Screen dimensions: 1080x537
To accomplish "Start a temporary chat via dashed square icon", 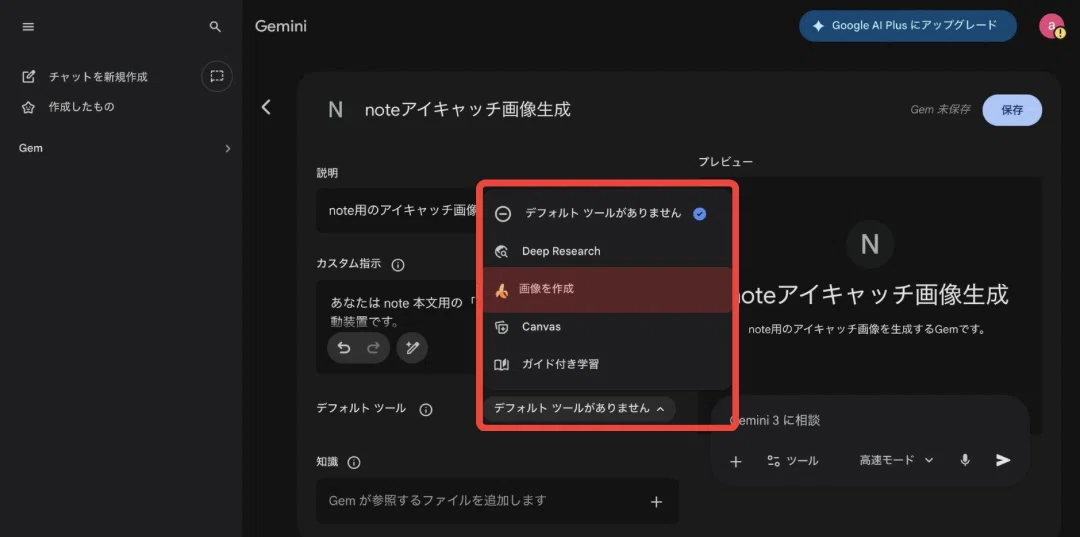I will (x=217, y=76).
